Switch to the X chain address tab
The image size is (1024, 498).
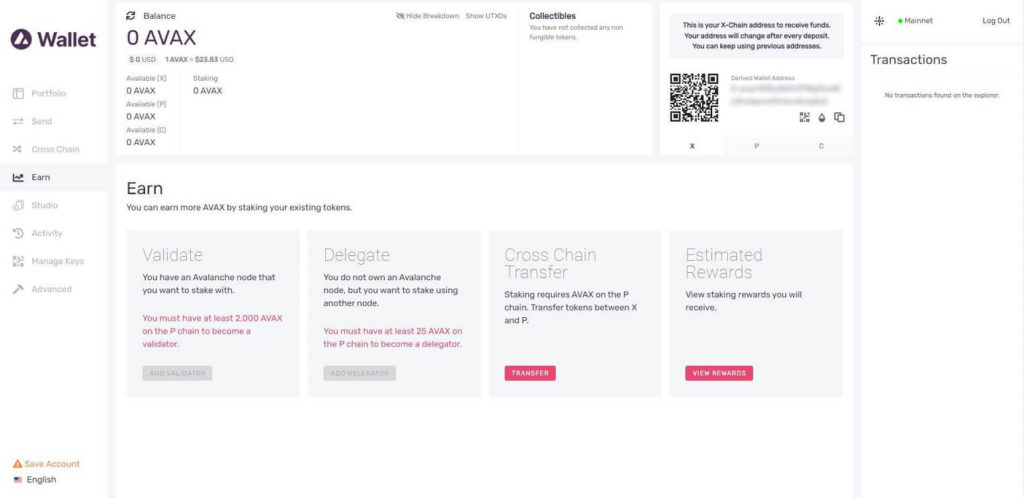pyautogui.click(x=692, y=146)
